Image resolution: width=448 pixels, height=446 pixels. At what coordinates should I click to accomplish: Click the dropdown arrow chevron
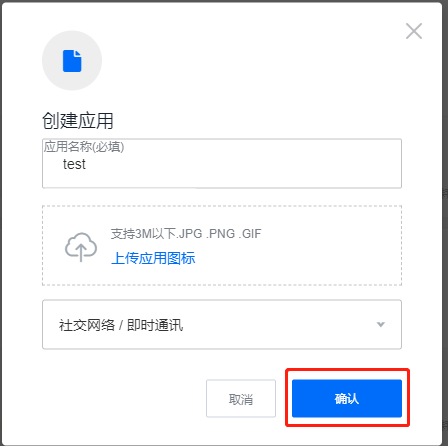[x=381, y=324]
